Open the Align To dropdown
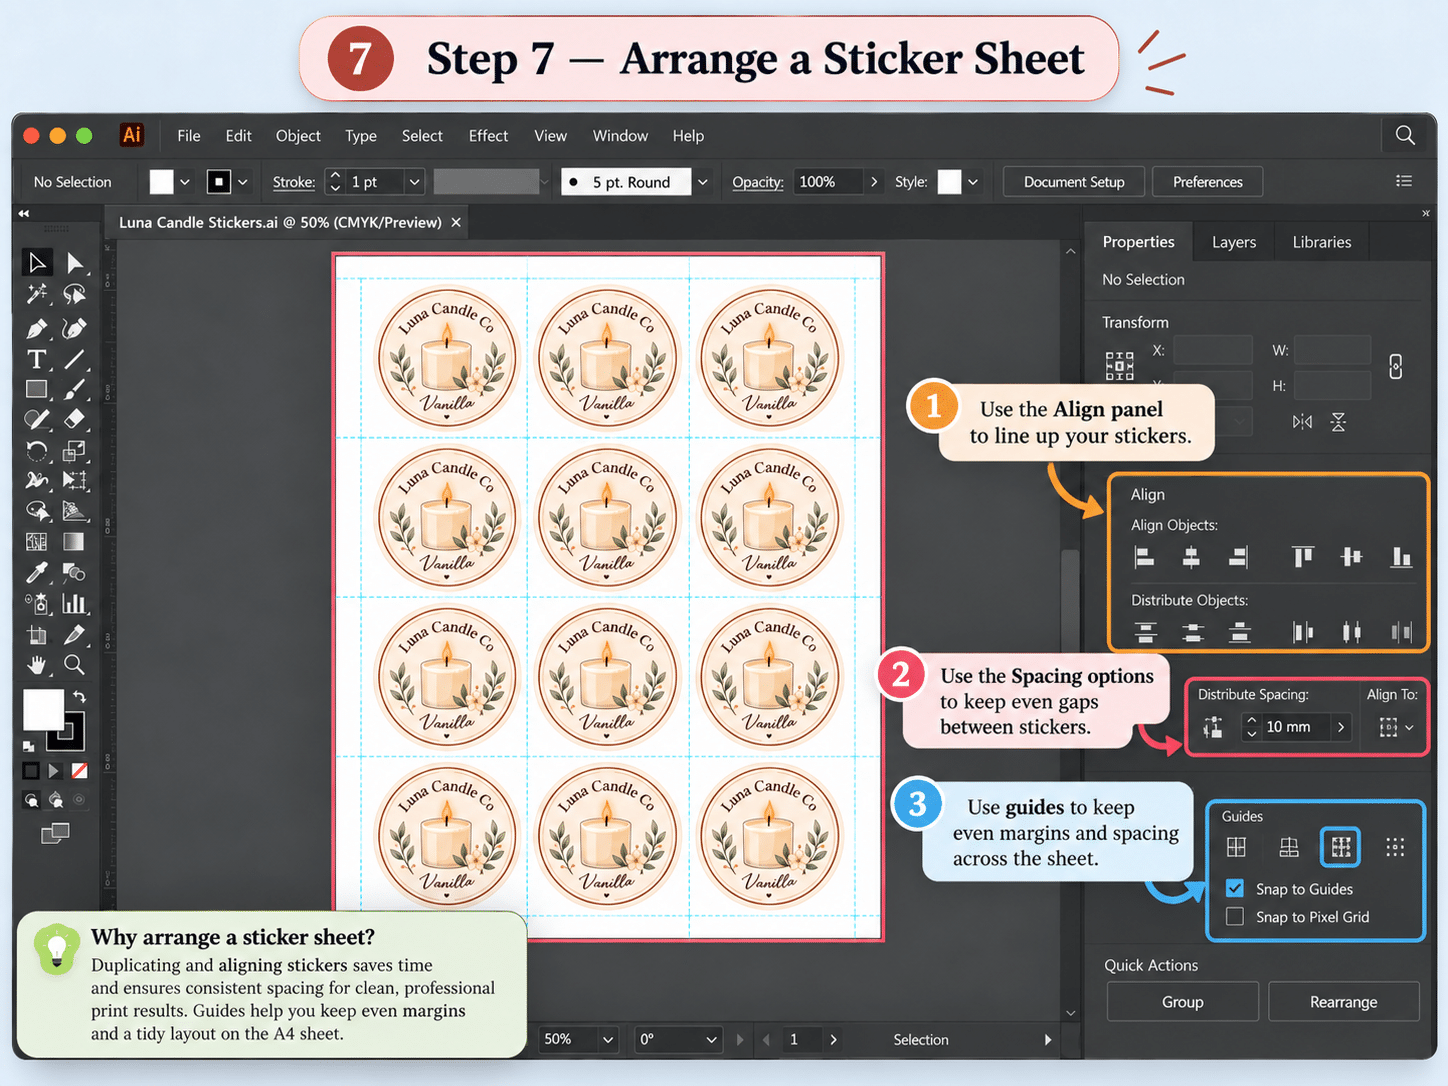Viewport: 1448px width, 1086px height. pos(1396,728)
